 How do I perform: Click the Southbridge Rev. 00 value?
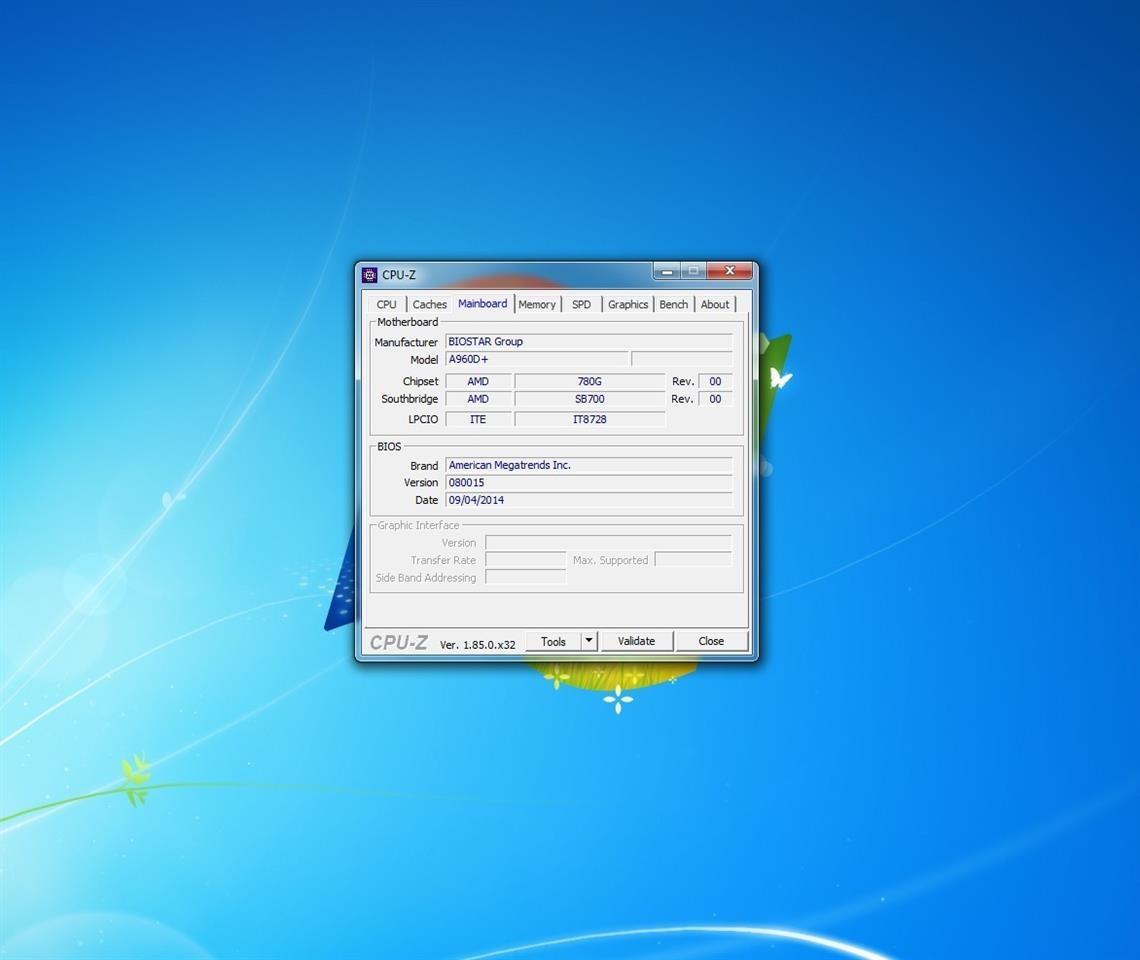pos(715,399)
